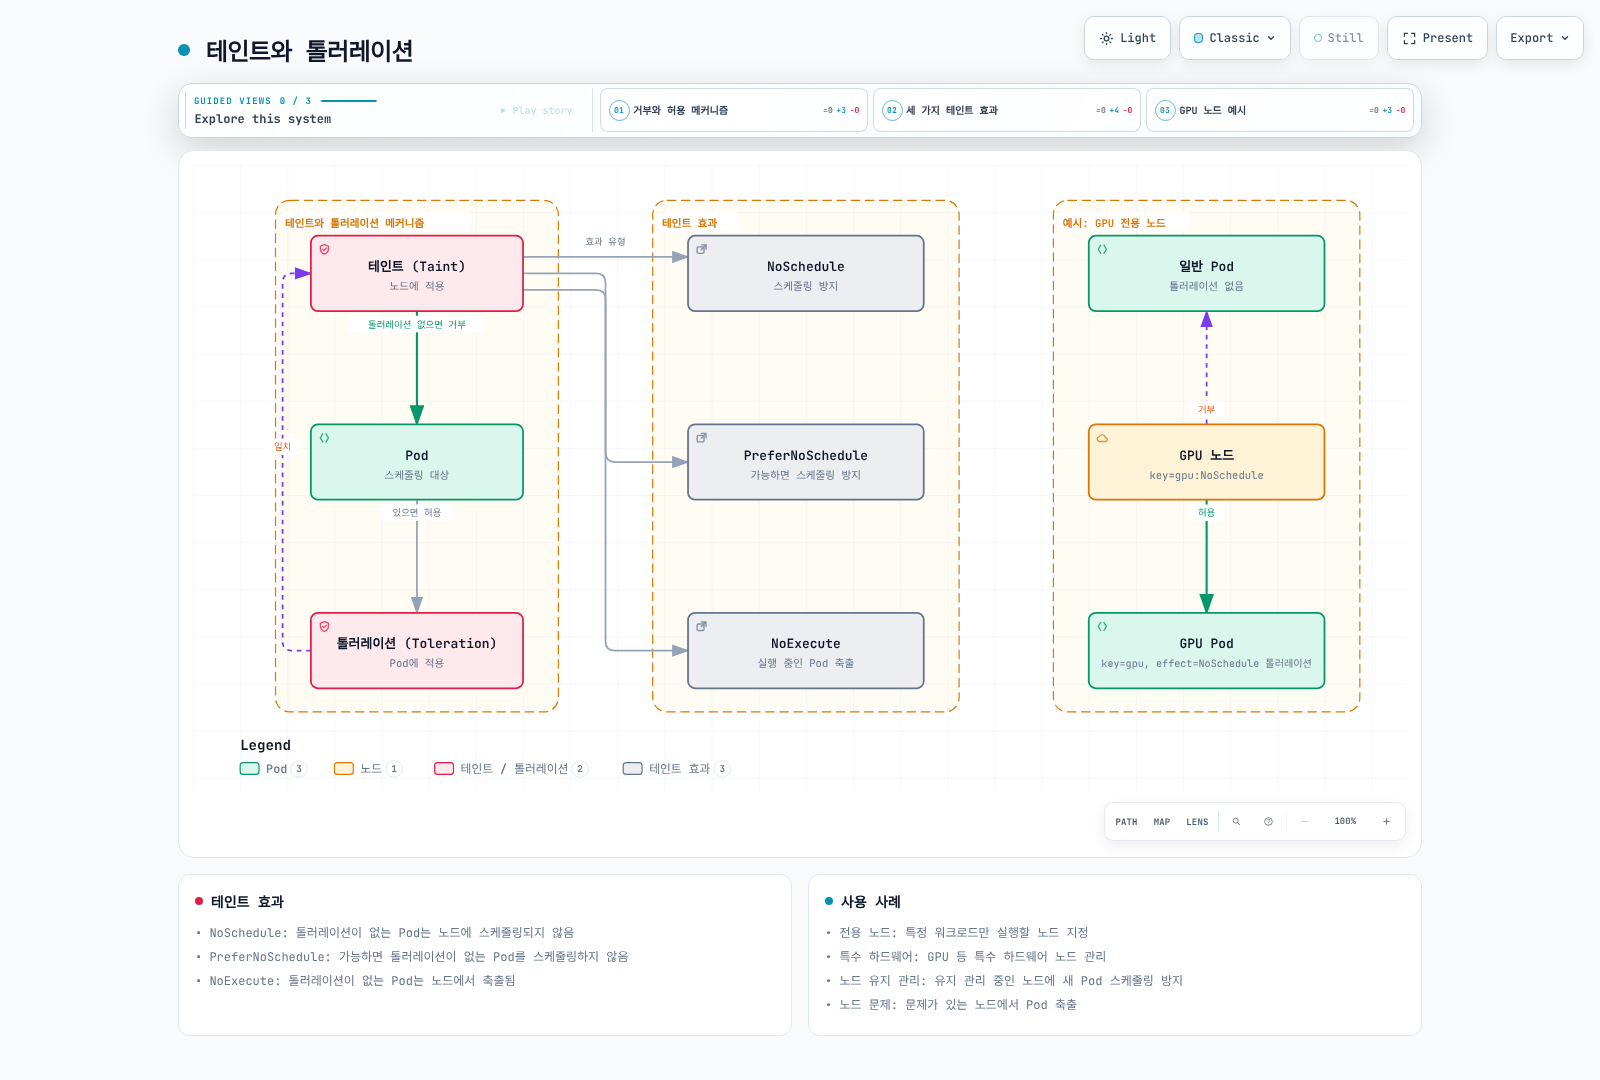This screenshot has width=1600, height=1080.
Task: Select the GPU 노드 node
Action: coord(1207,462)
